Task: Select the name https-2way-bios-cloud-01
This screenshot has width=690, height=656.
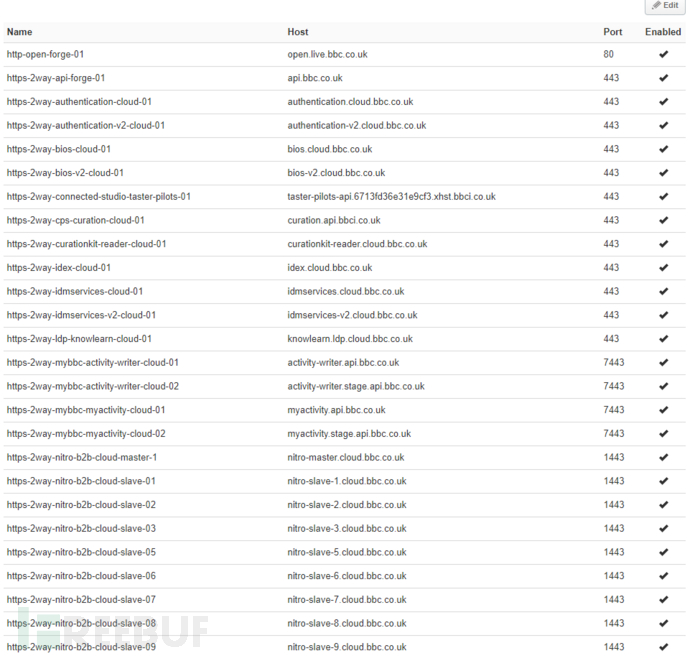Action: click(59, 150)
